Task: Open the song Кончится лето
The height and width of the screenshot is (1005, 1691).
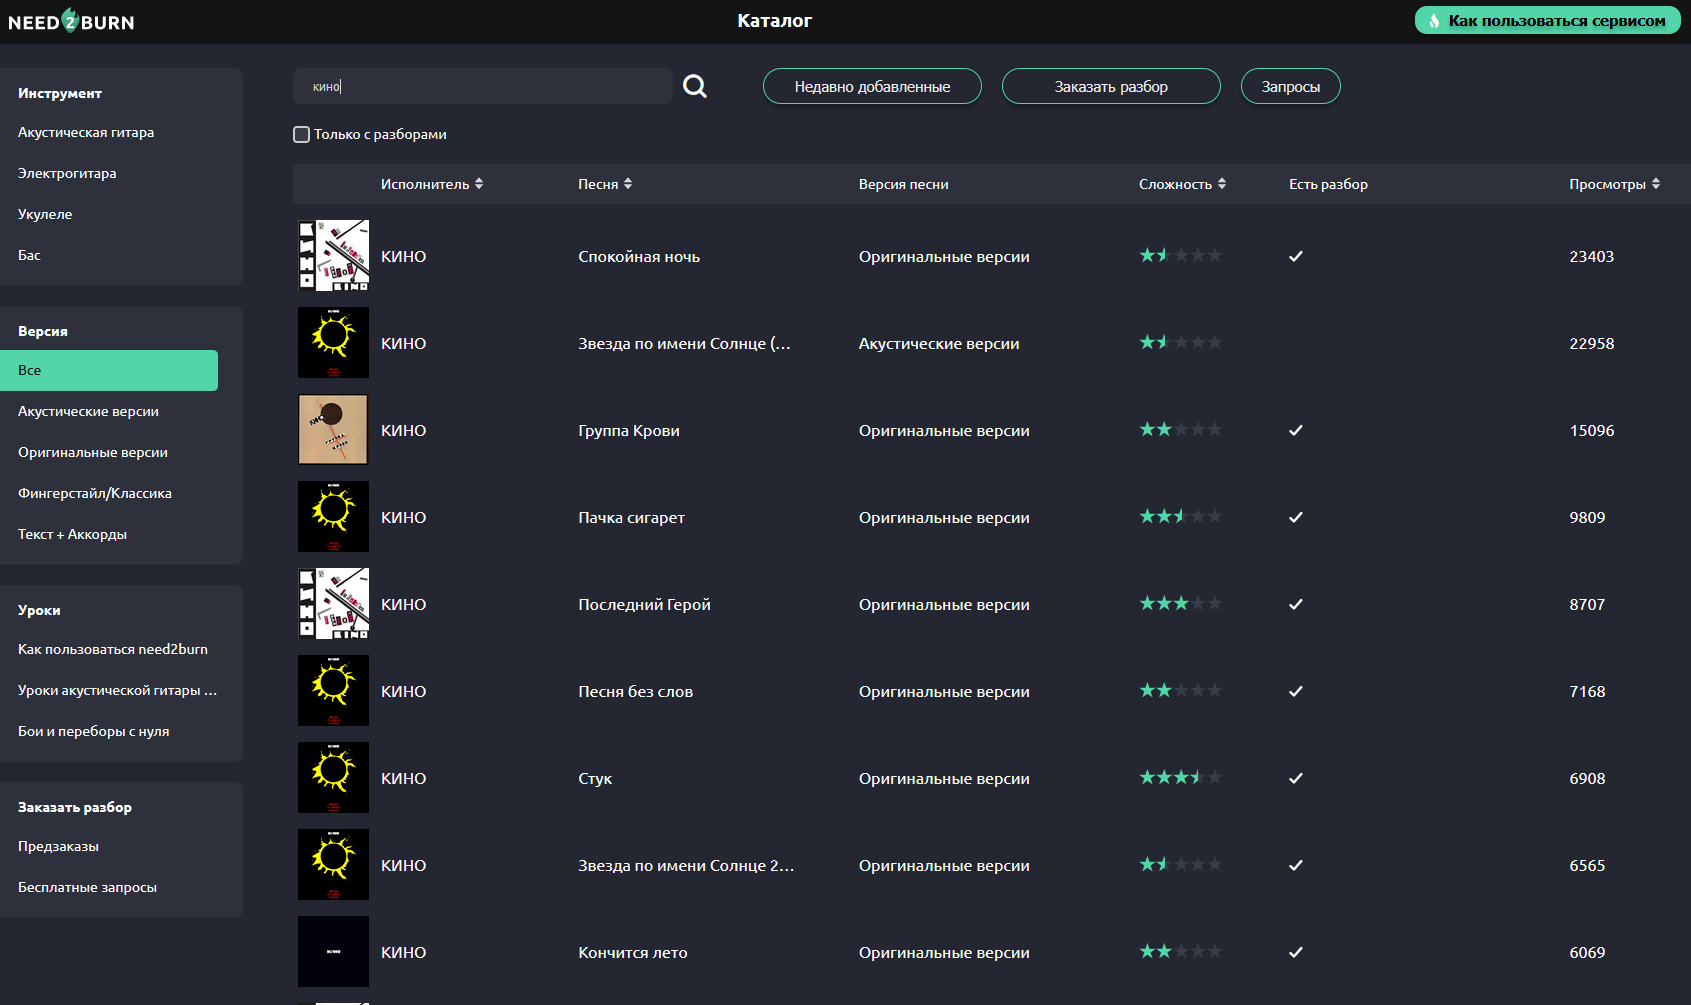Action: click(633, 952)
